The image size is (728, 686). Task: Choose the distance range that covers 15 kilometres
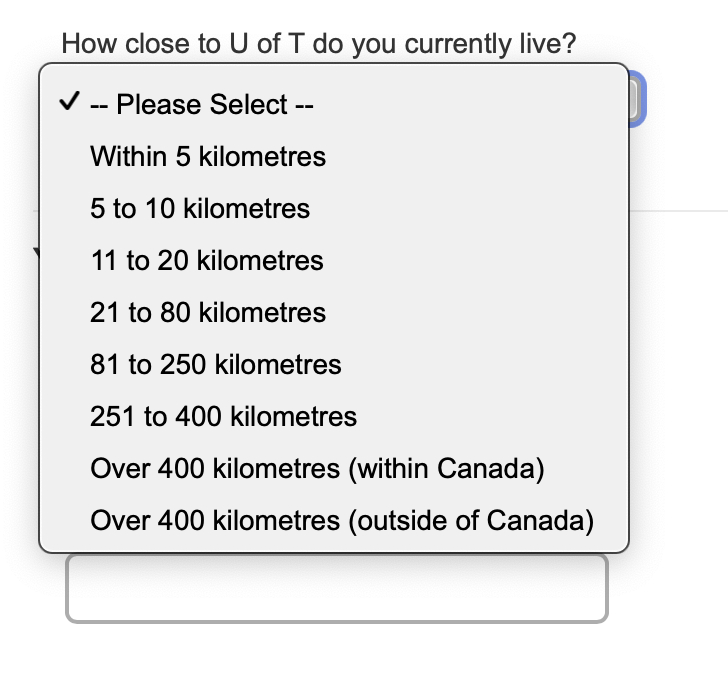[x=207, y=261]
